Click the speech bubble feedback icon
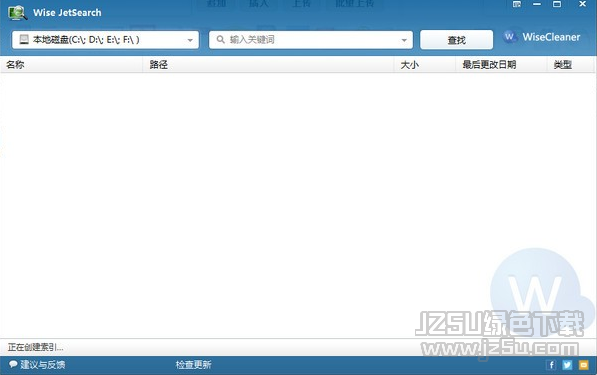 13,364
